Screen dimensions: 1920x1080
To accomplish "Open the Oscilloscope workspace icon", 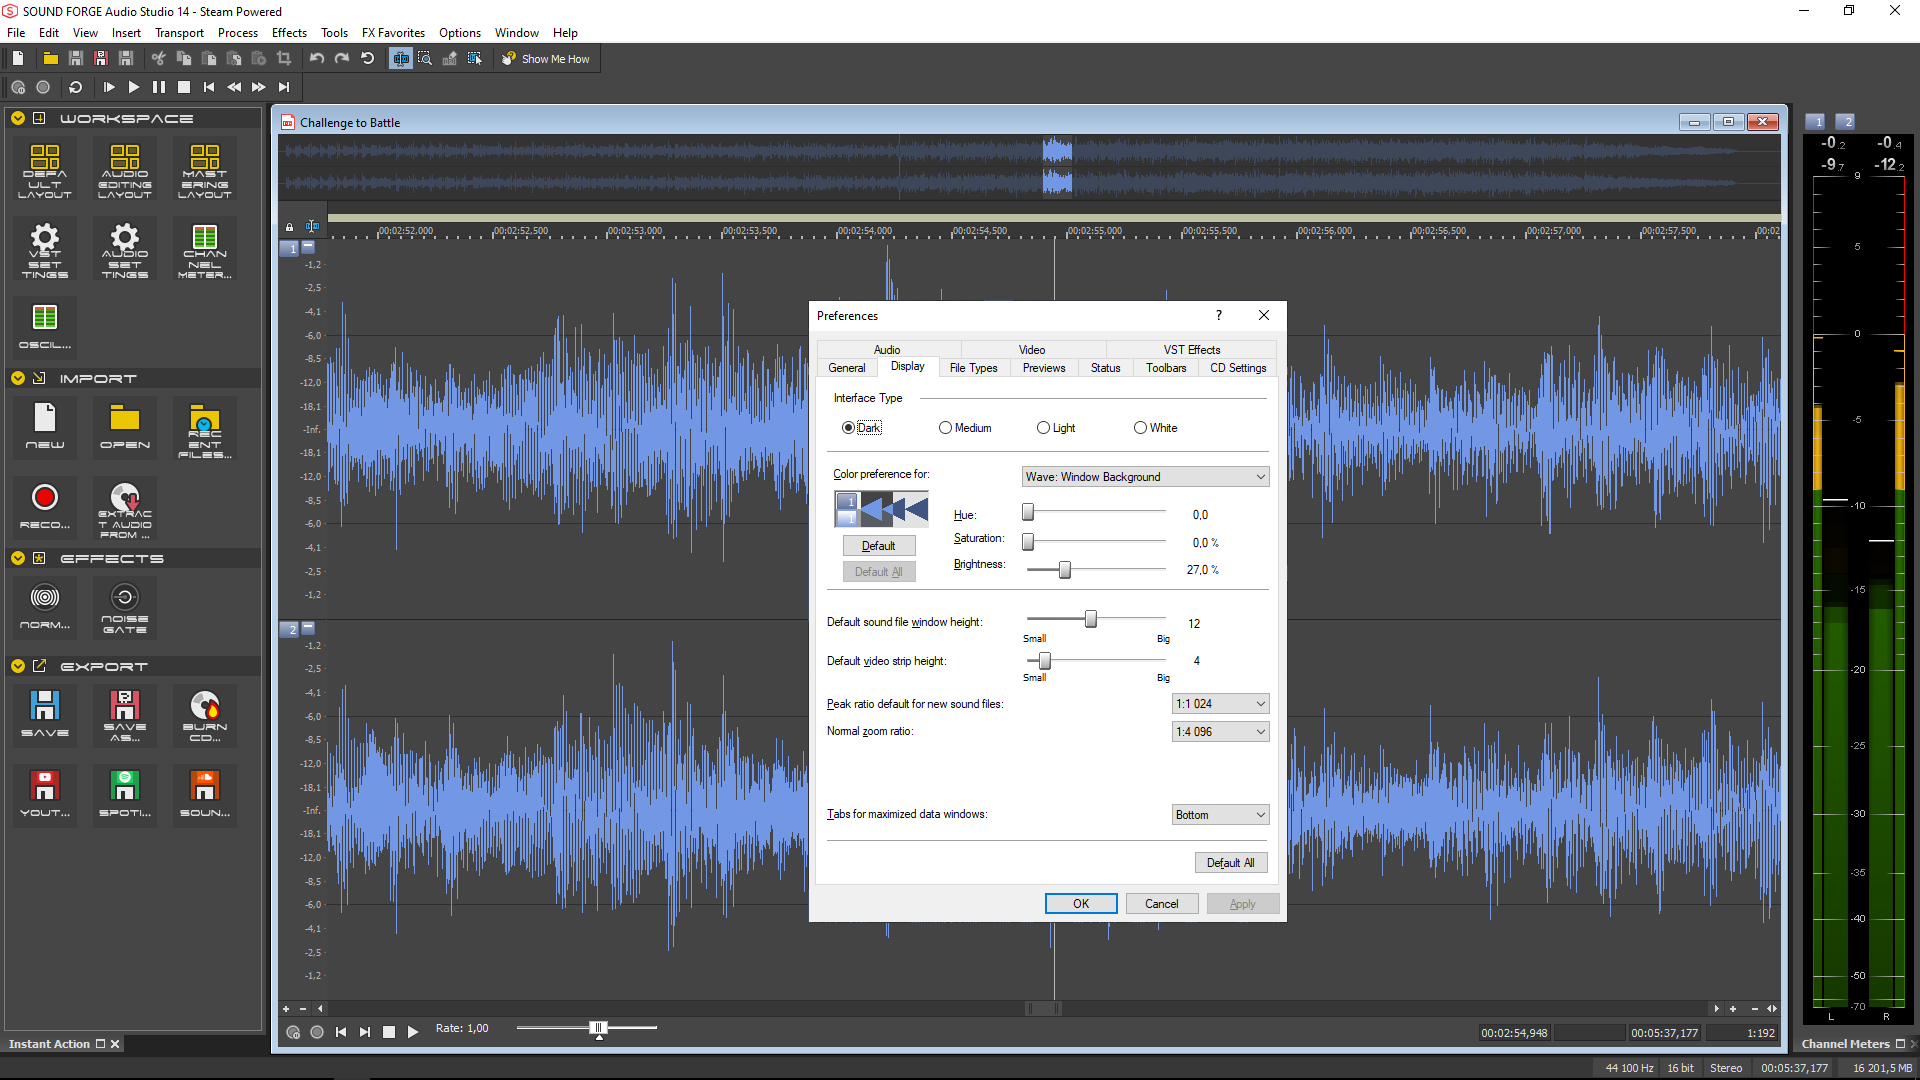I will [45, 325].
